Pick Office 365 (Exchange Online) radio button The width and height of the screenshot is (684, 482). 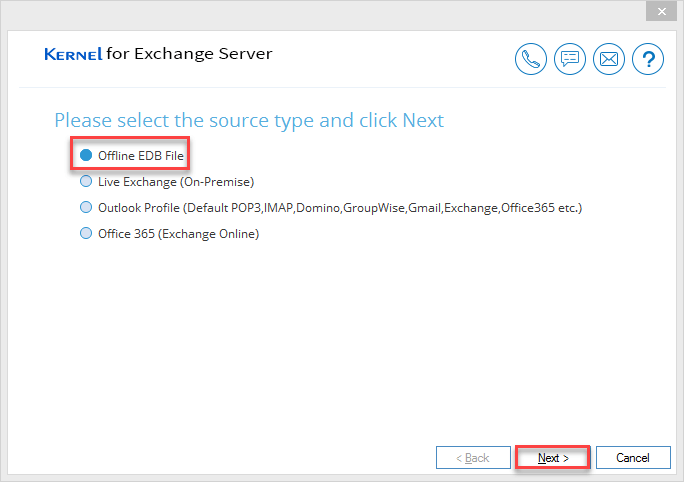coord(86,233)
